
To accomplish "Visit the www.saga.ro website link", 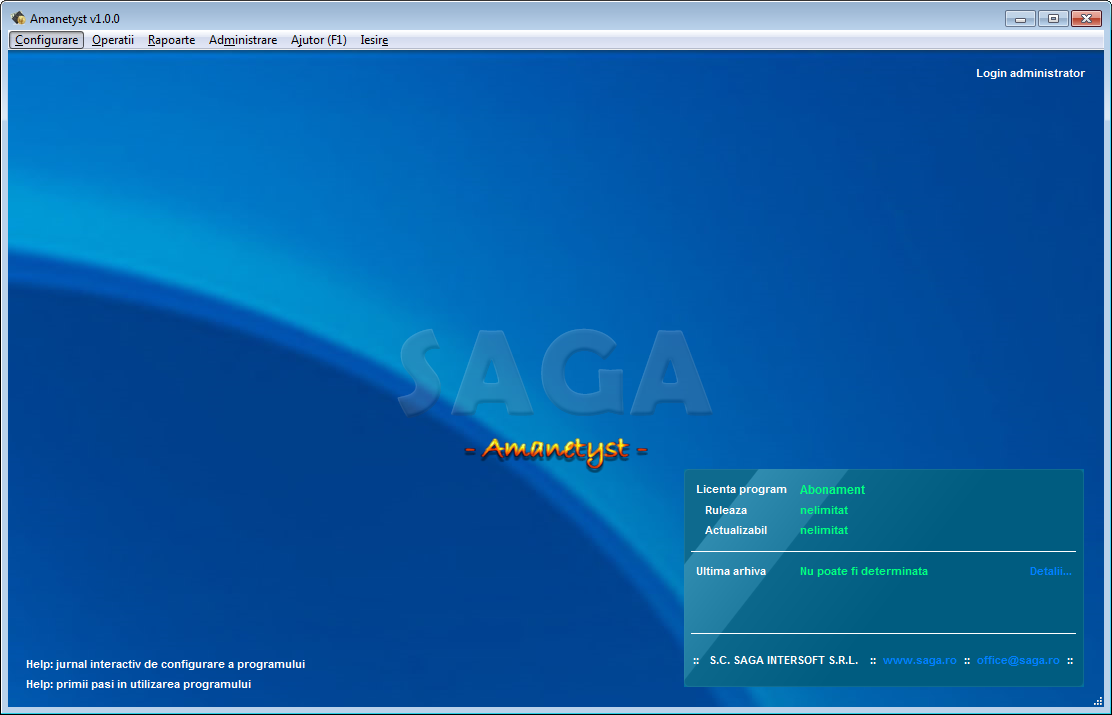I will tap(919, 660).
